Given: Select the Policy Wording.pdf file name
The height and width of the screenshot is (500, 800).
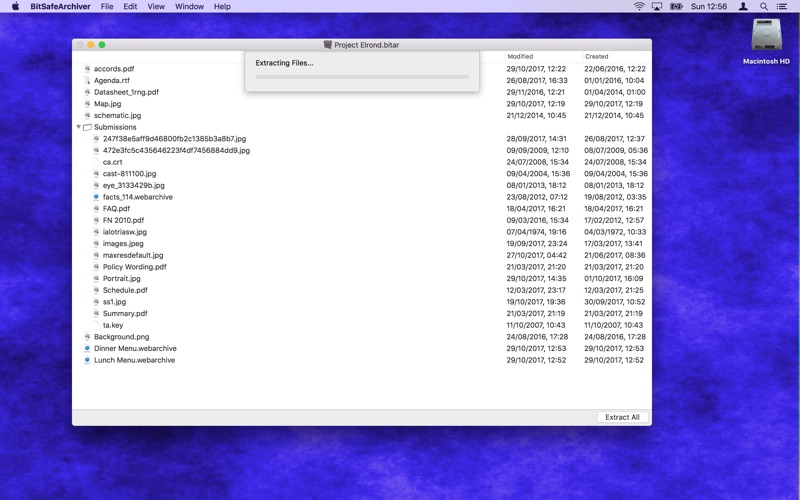Looking at the screenshot, I should click(135, 267).
